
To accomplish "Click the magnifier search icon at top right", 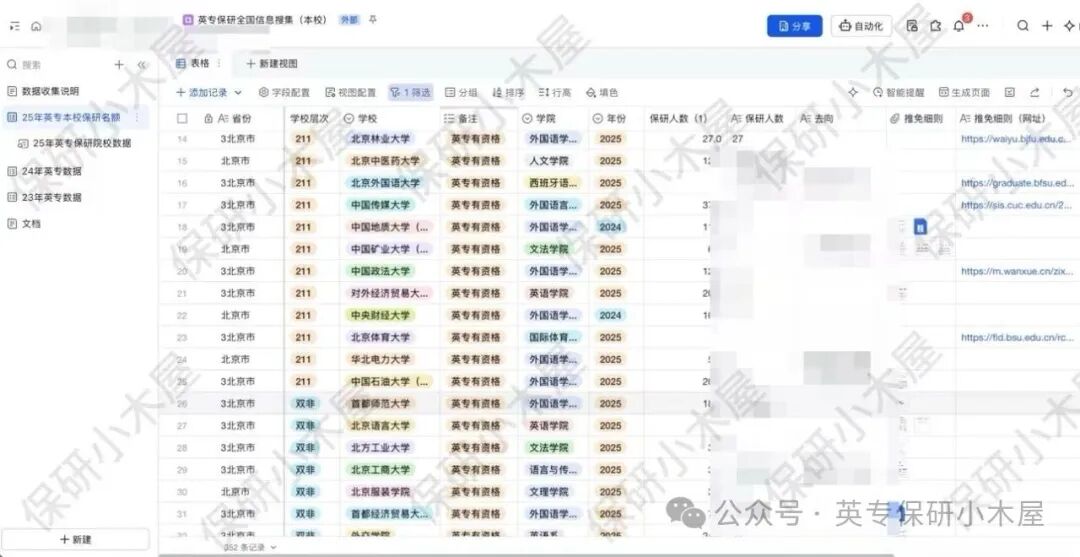I will coord(1023,26).
